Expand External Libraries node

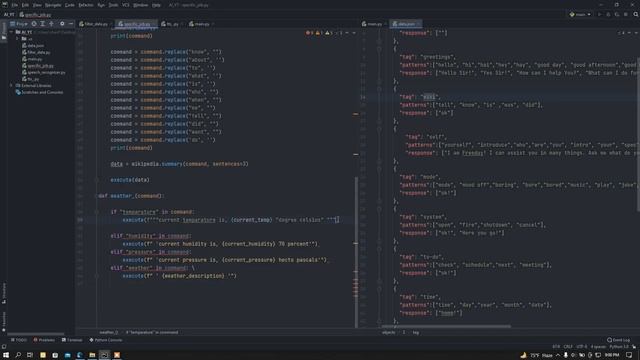pos(11,86)
